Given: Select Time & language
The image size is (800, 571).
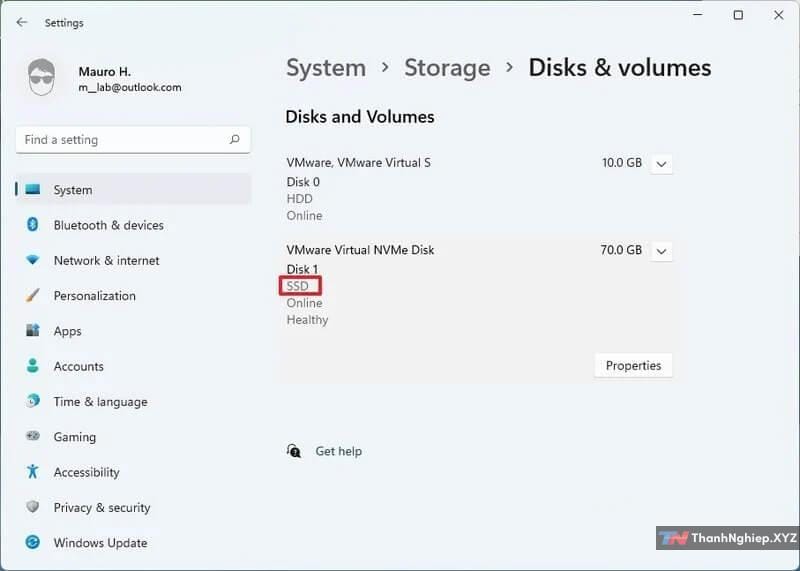Looking at the screenshot, I should point(133,401).
